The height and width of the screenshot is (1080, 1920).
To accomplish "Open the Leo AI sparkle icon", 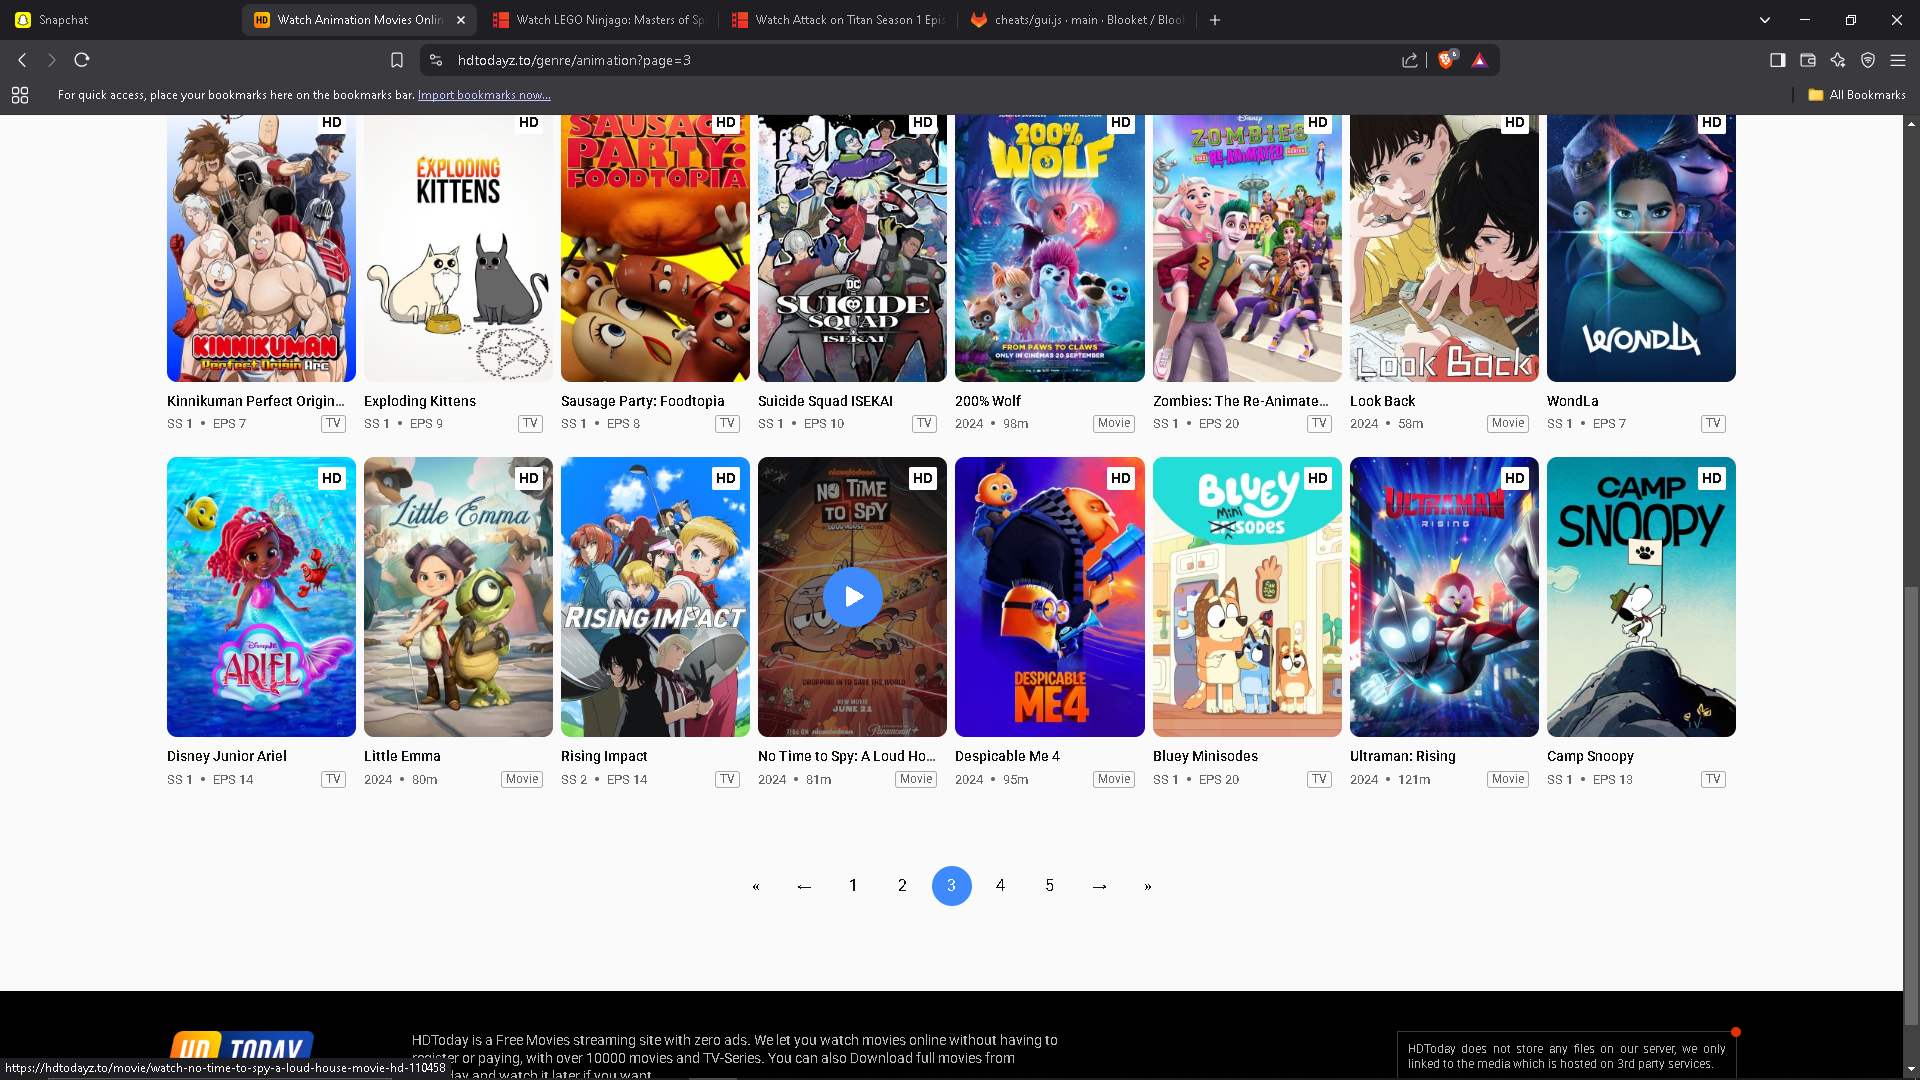I will pyautogui.click(x=1837, y=60).
